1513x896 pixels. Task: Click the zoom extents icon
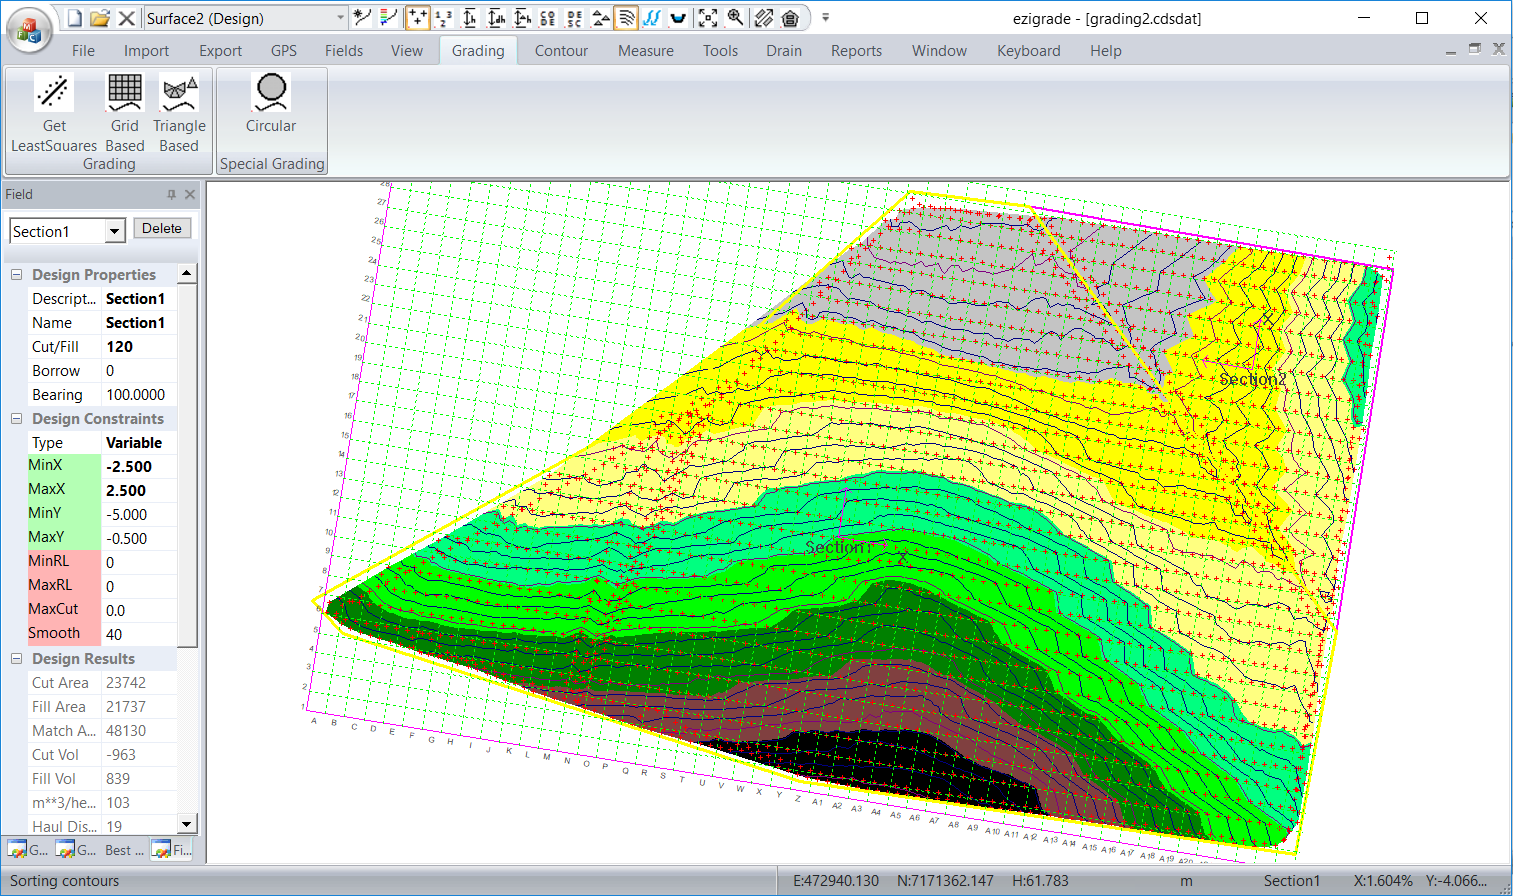click(x=708, y=18)
